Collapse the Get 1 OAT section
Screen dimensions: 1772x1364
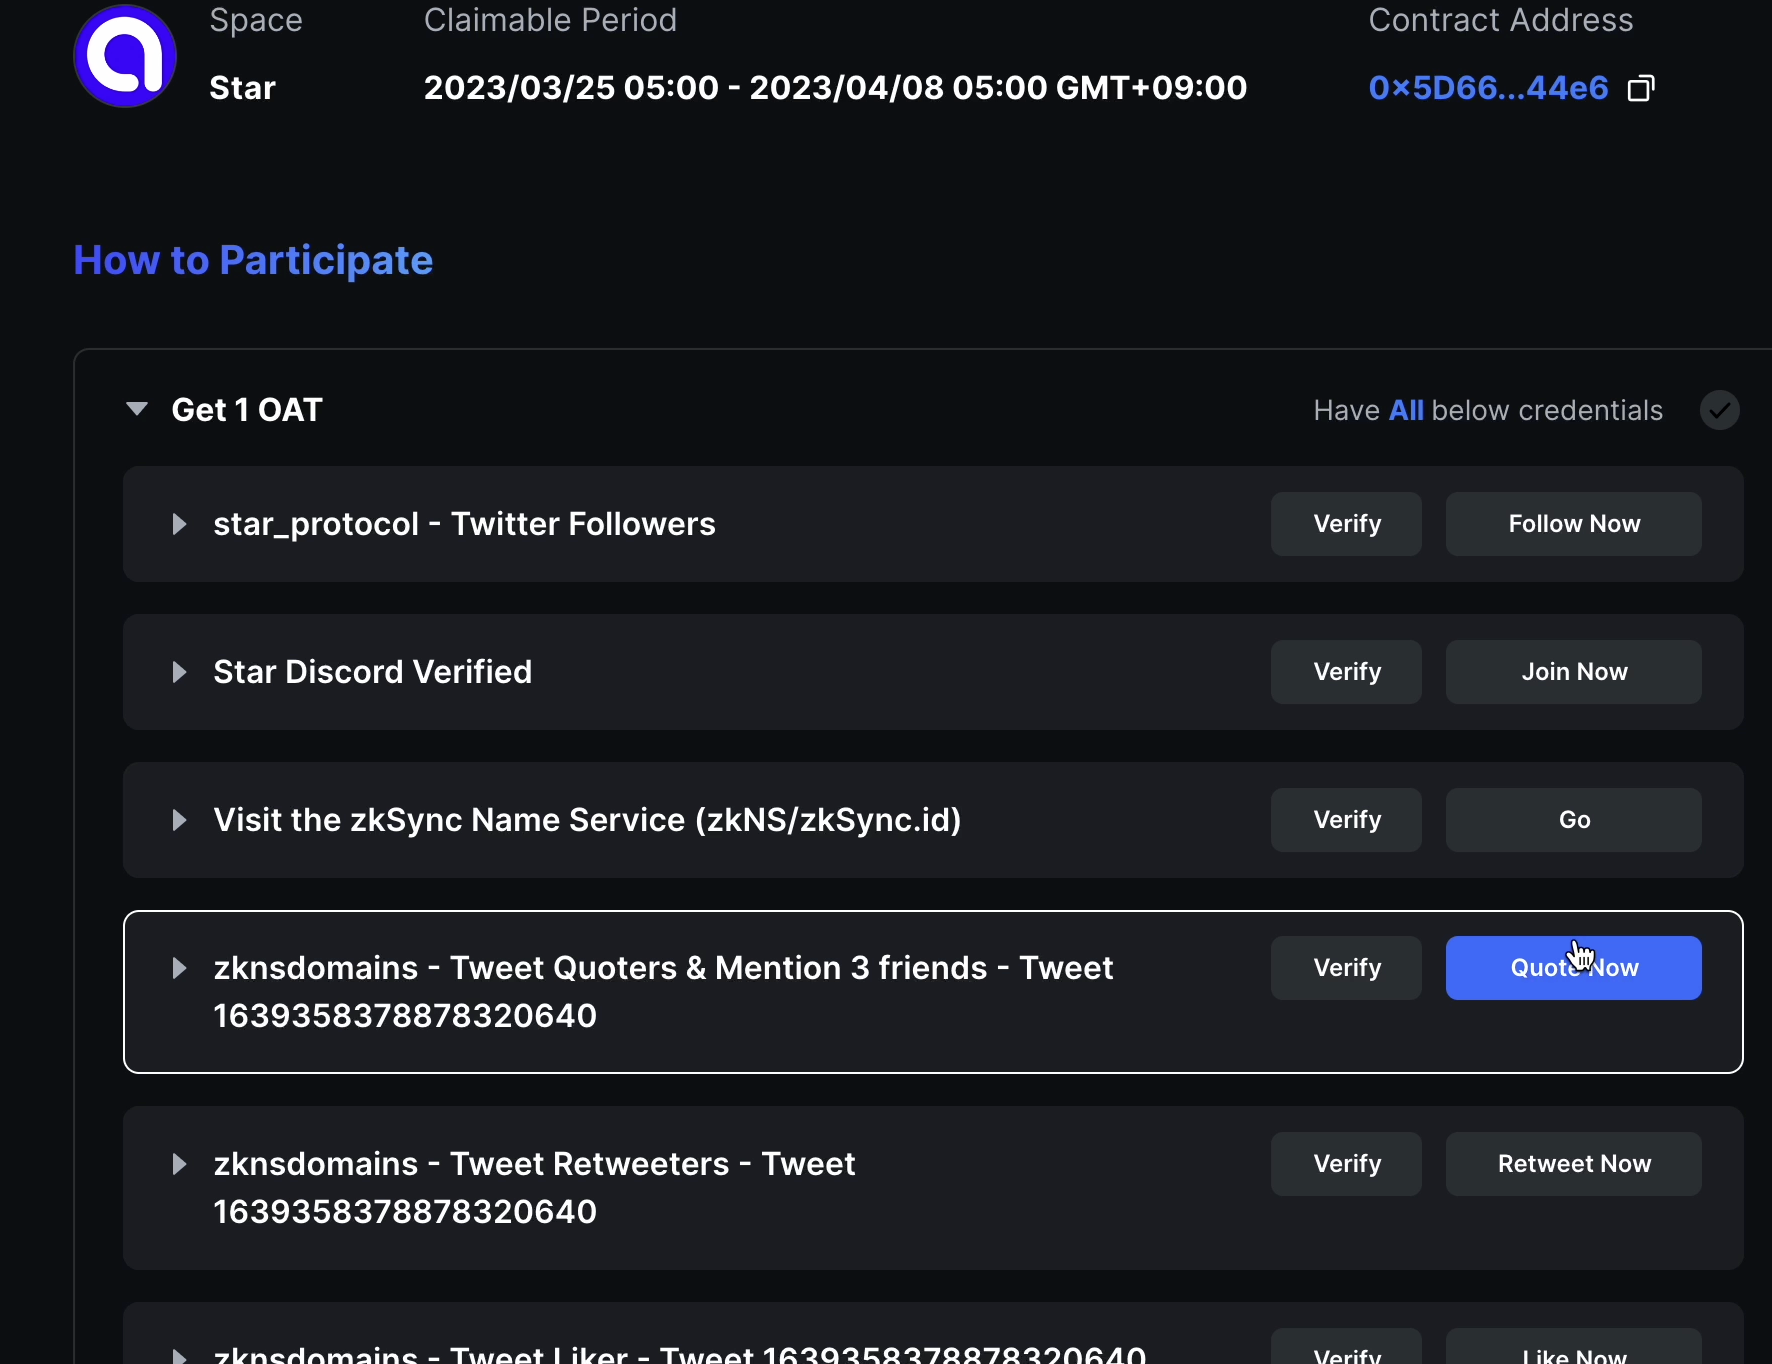(x=137, y=409)
